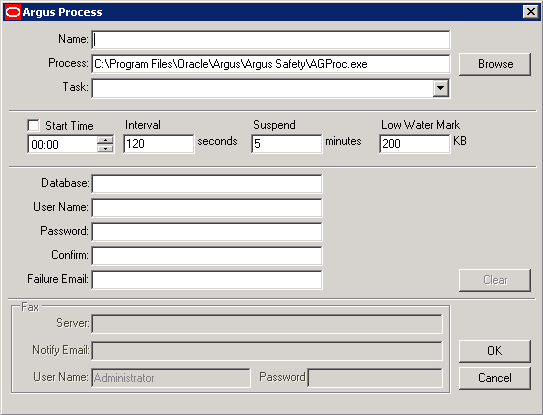This screenshot has height=415, width=543.
Task: Click the Low Water Mark KB field
Action: [x=415, y=144]
